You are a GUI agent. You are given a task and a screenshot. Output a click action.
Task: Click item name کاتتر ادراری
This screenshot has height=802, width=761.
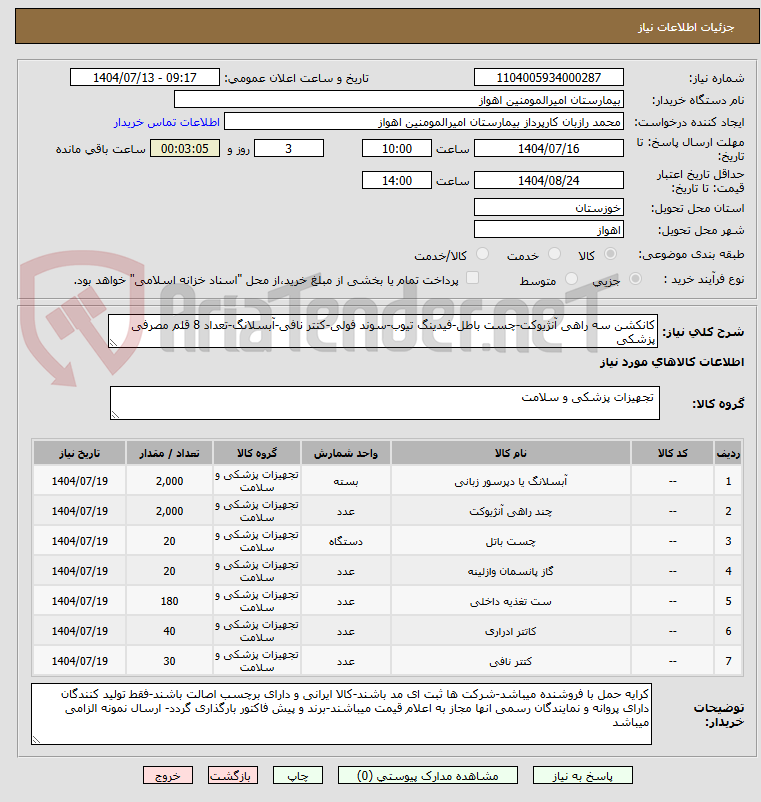tap(510, 631)
